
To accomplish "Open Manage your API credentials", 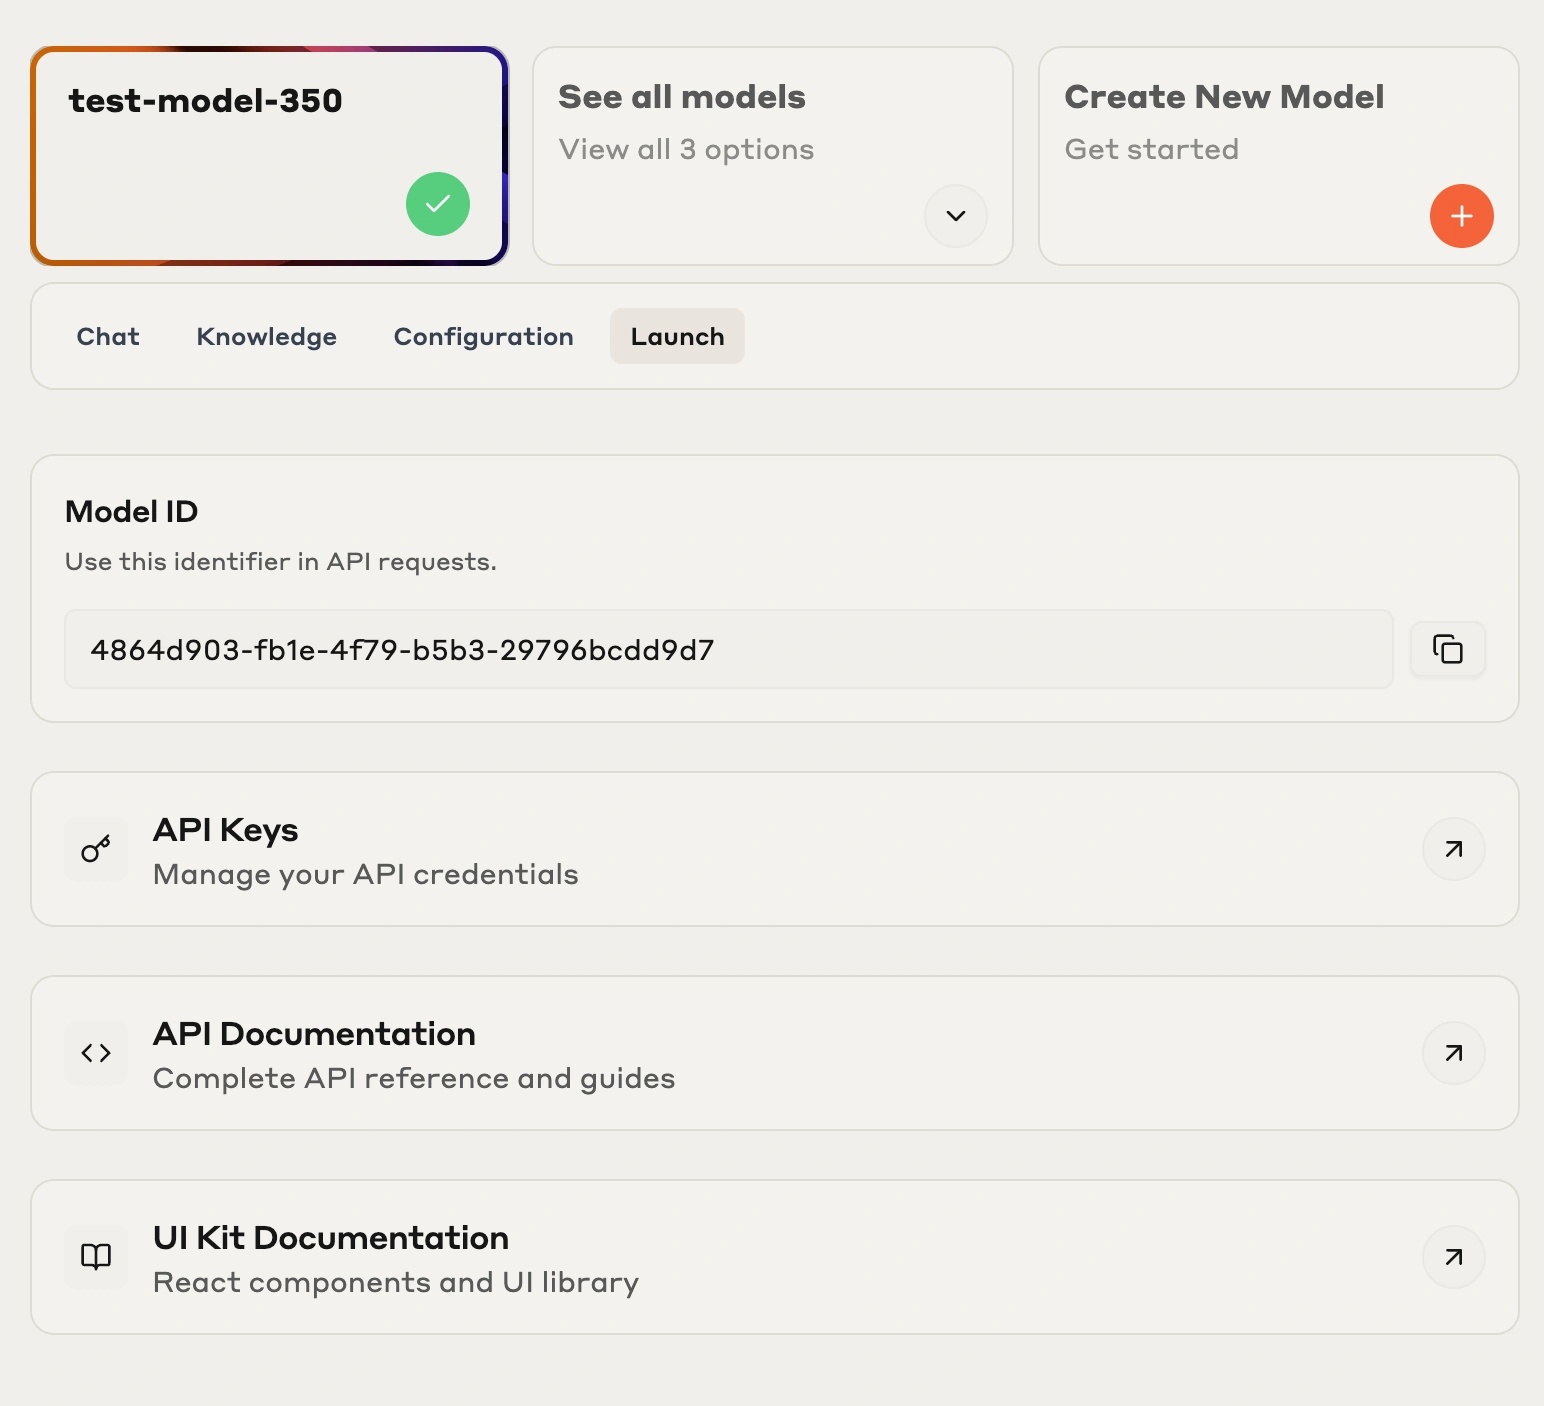I will [x=365, y=873].
